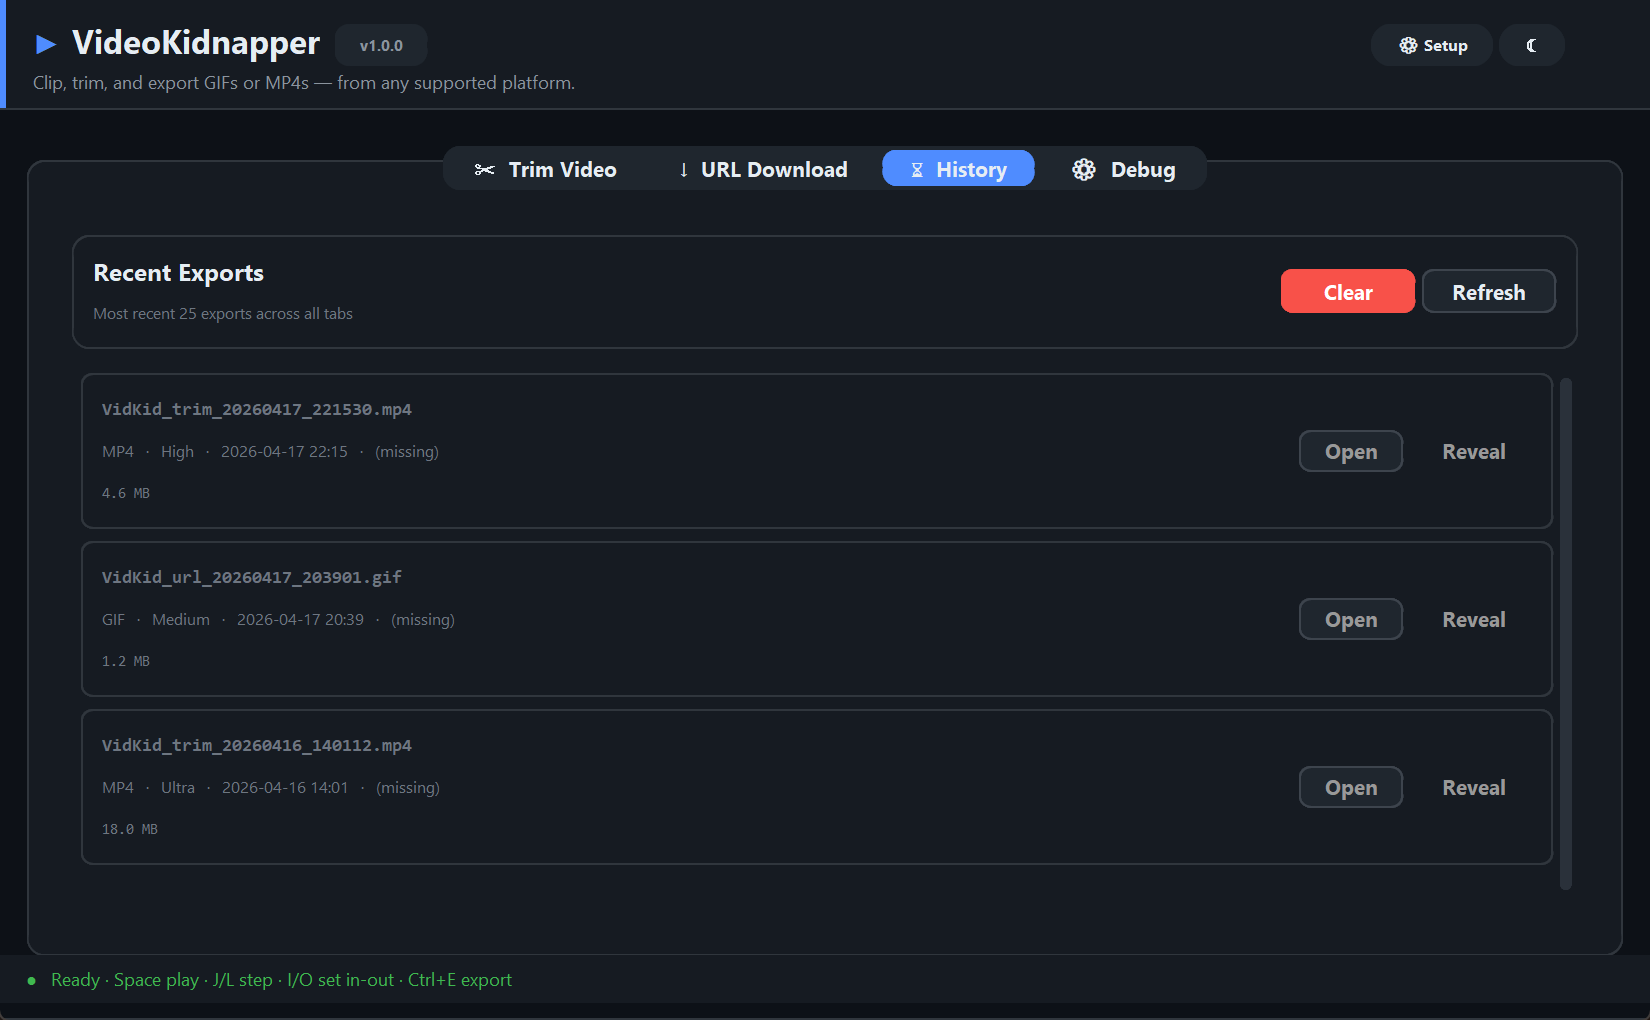Click the 4.6 MB size label
The image size is (1650, 1020).
[126, 493]
